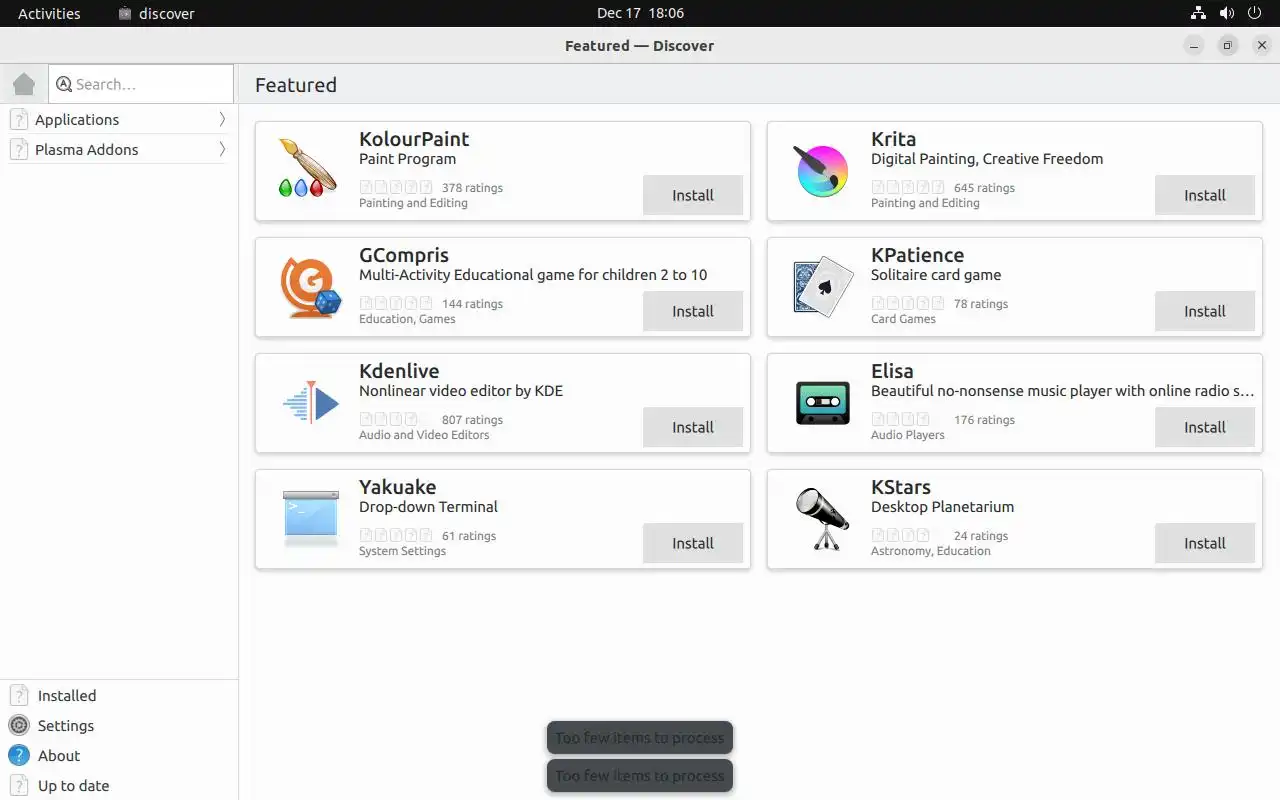Image resolution: width=1280 pixels, height=800 pixels.
Task: Click the KStars telescope icon
Action: click(822, 518)
